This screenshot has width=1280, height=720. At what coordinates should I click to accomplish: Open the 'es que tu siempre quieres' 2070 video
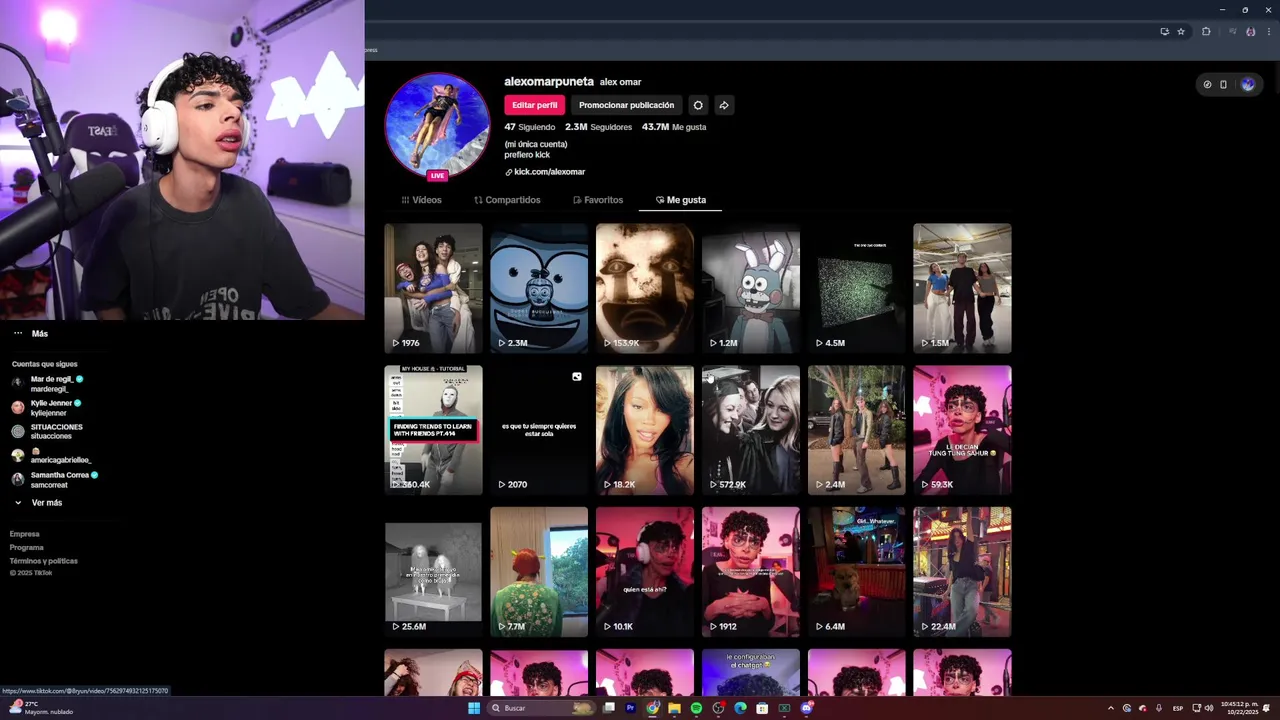[x=539, y=430]
